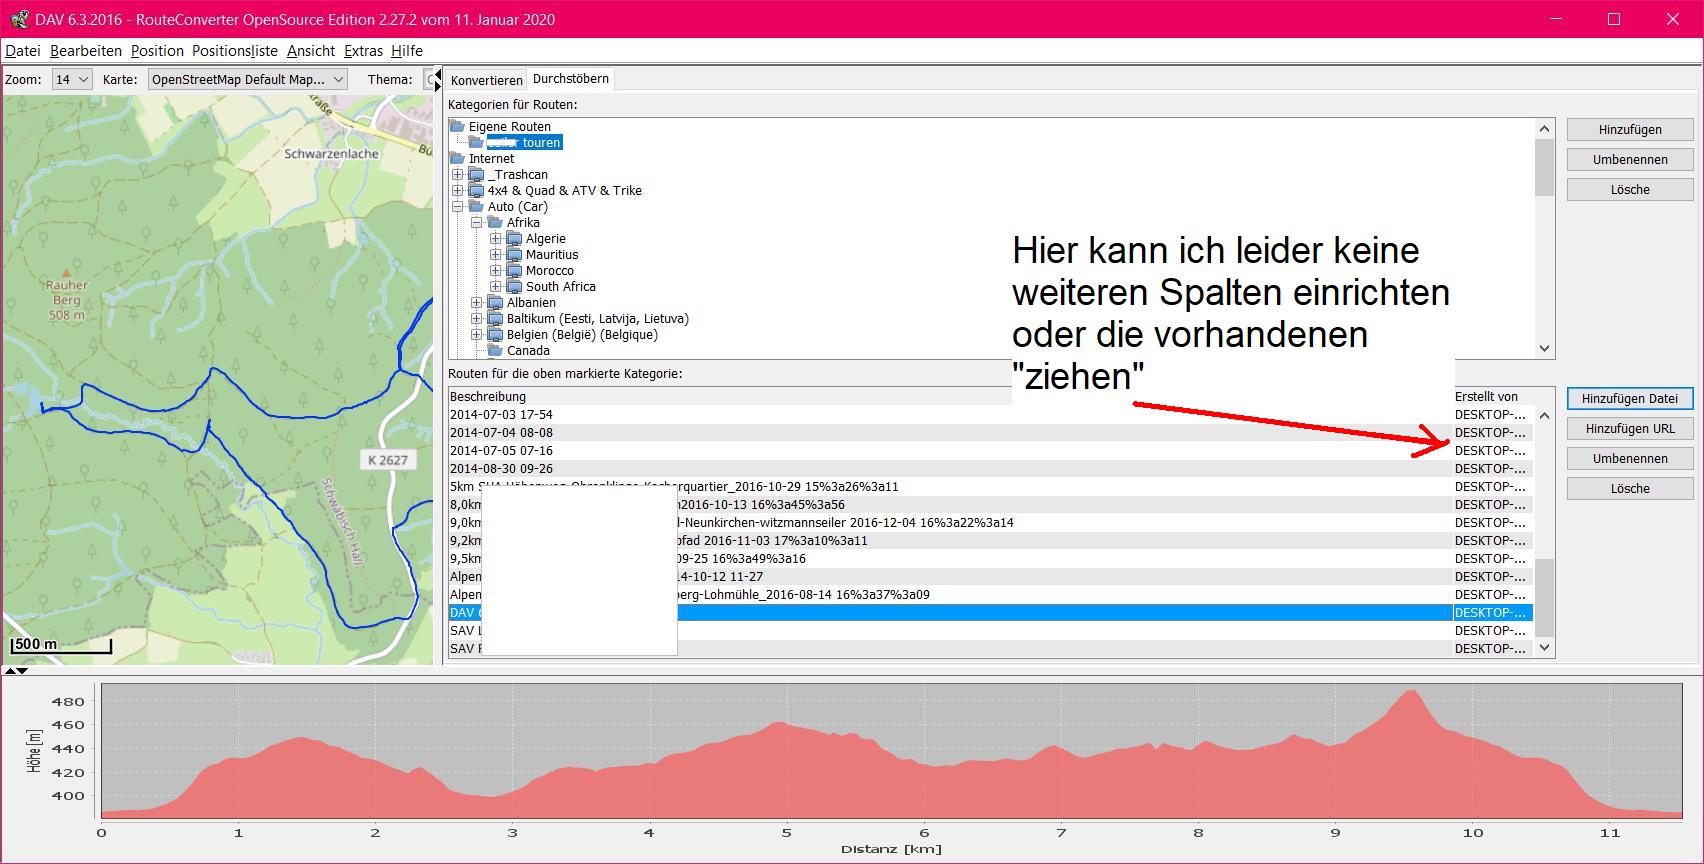Screen dimensions: 1704x864
Task: Click the South Africa folder icon
Action: coord(514,287)
